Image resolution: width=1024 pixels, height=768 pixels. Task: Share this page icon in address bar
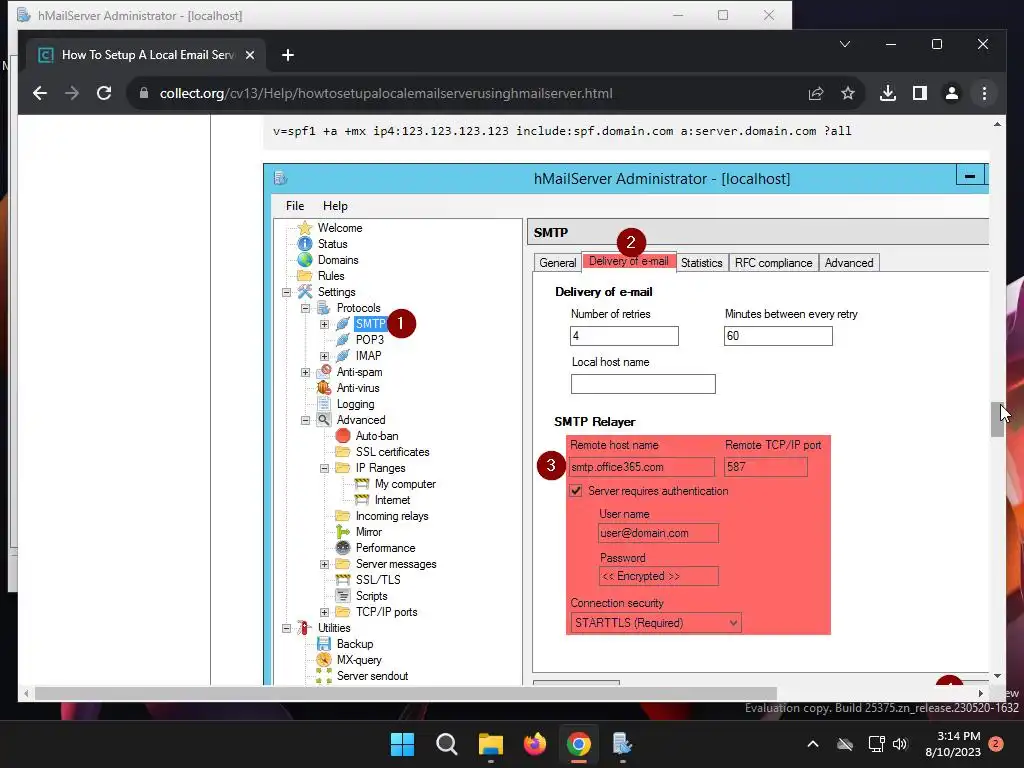(x=816, y=93)
